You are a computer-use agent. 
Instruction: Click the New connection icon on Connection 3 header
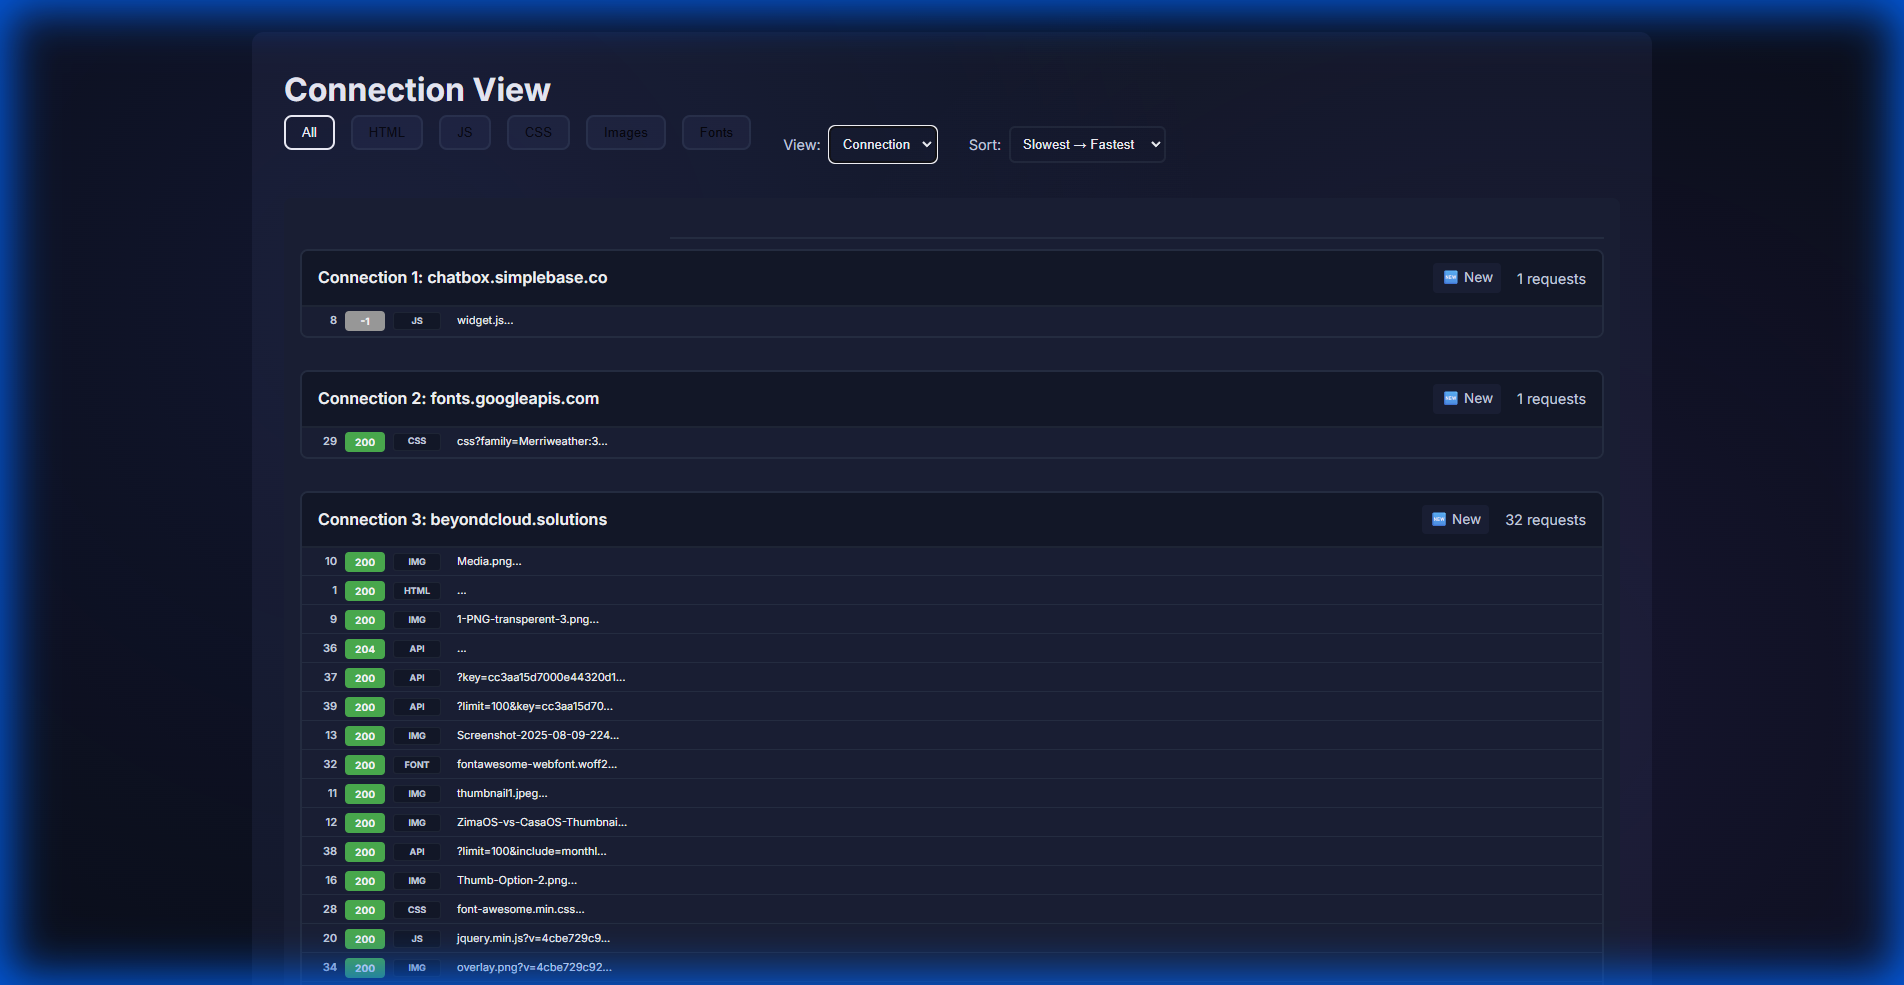tap(1440, 518)
